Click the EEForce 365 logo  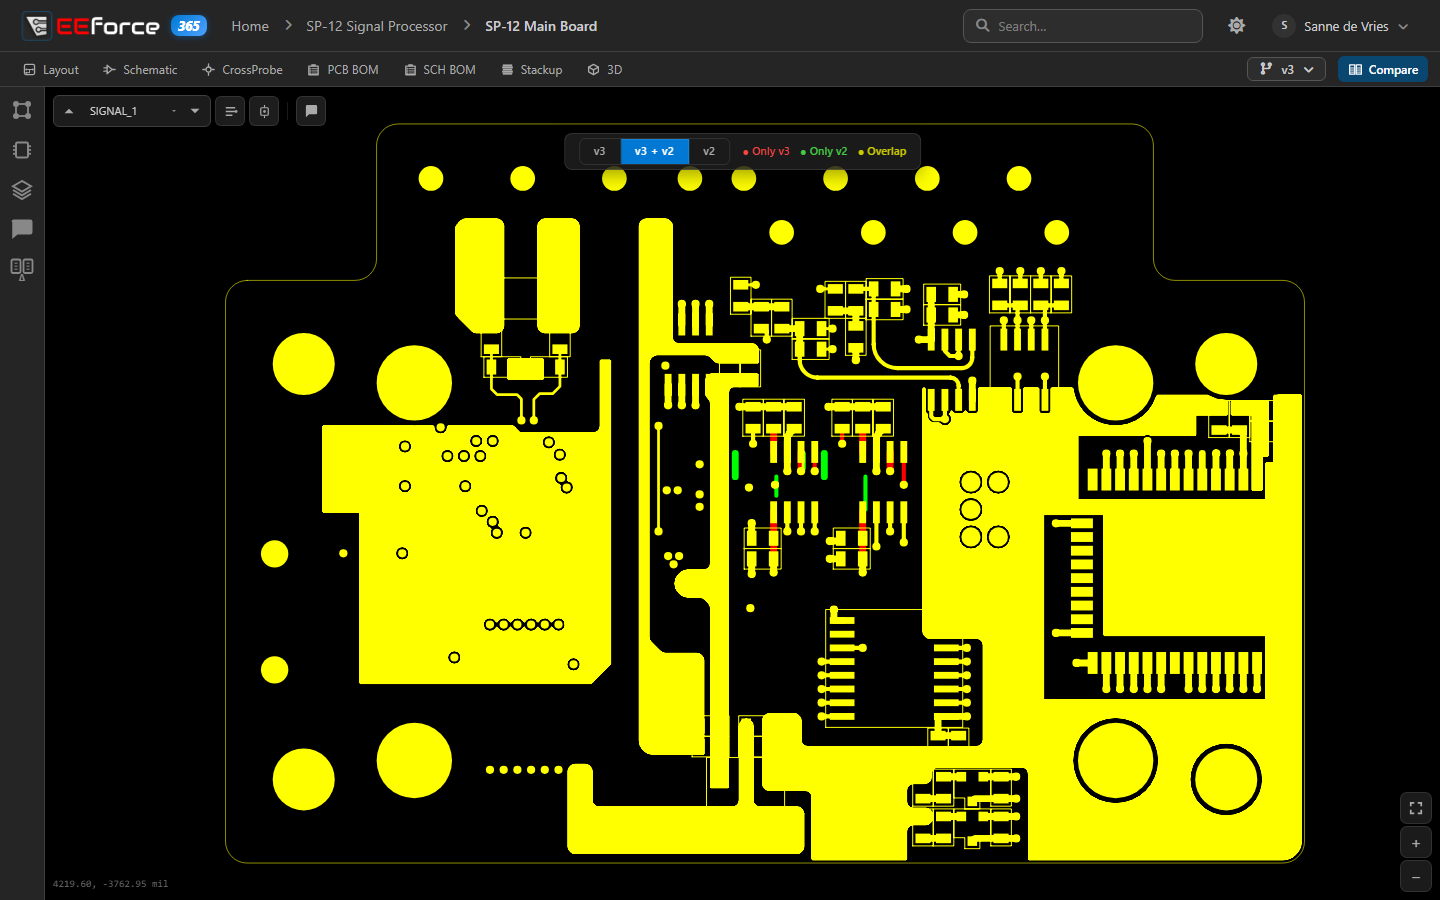[x=114, y=26]
